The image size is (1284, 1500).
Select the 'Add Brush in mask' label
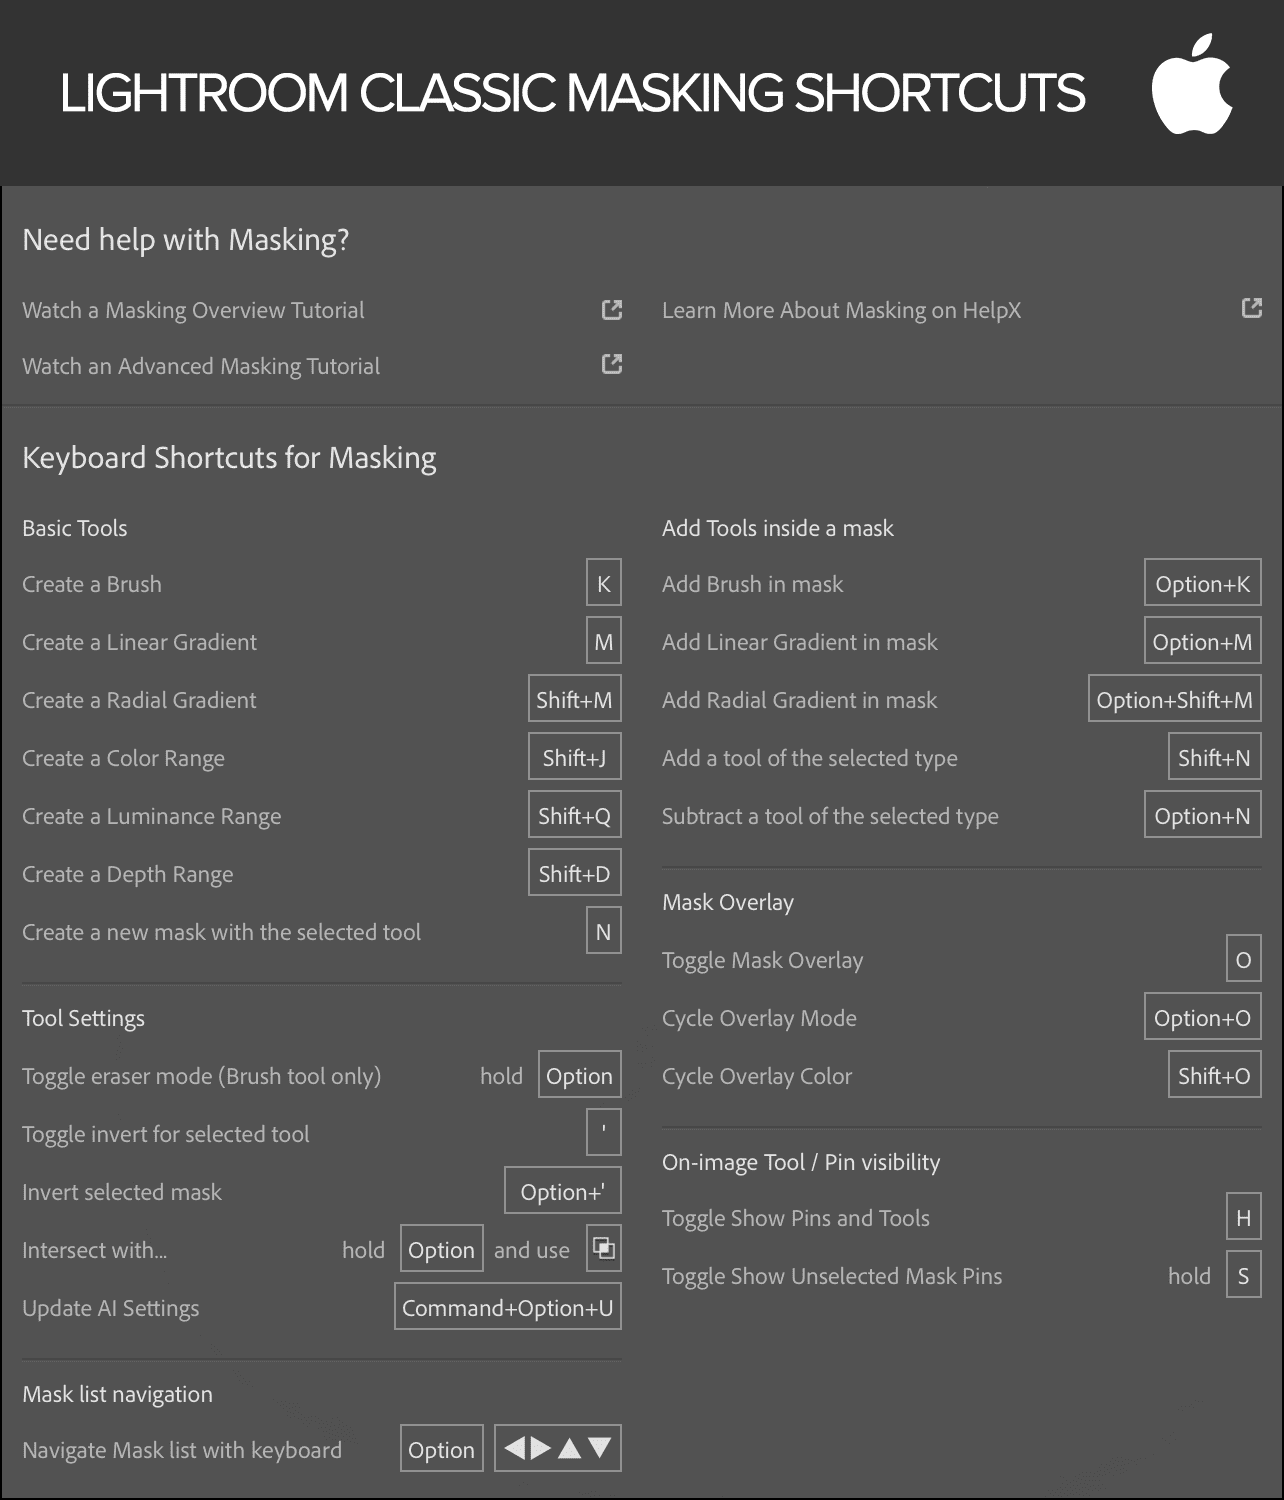point(753,584)
